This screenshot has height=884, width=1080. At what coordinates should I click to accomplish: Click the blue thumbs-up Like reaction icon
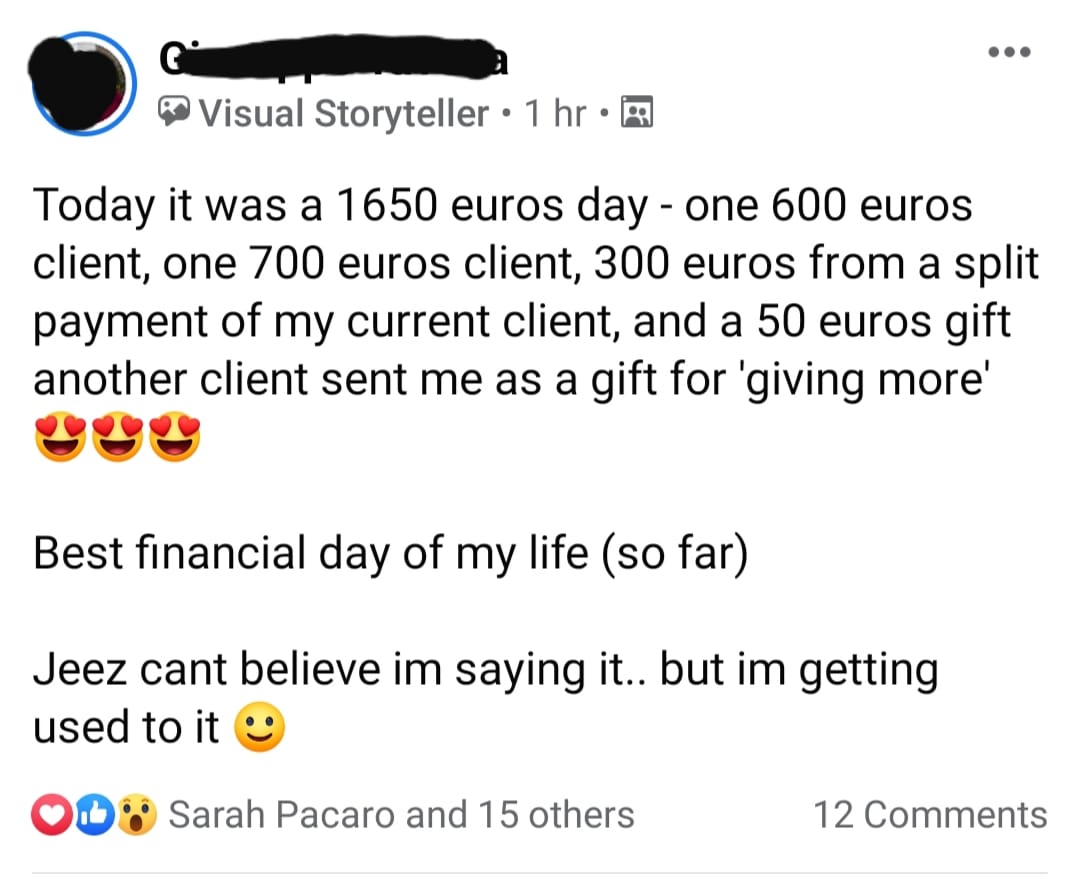tap(92, 816)
